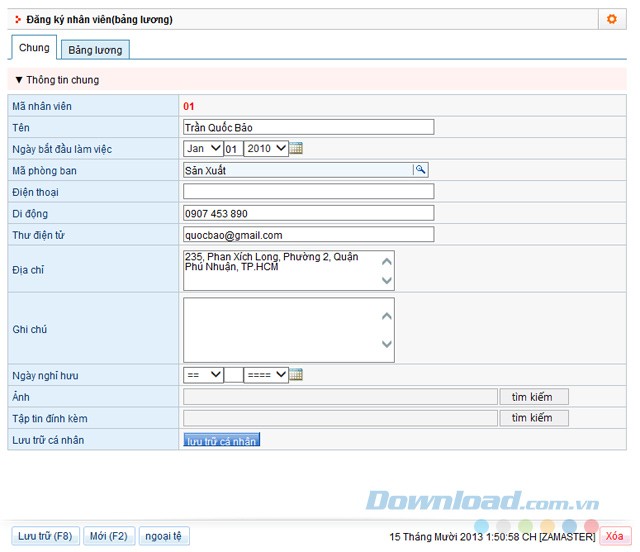The image size is (640, 552).
Task: Click the Xóa delete button
Action: coord(614,536)
